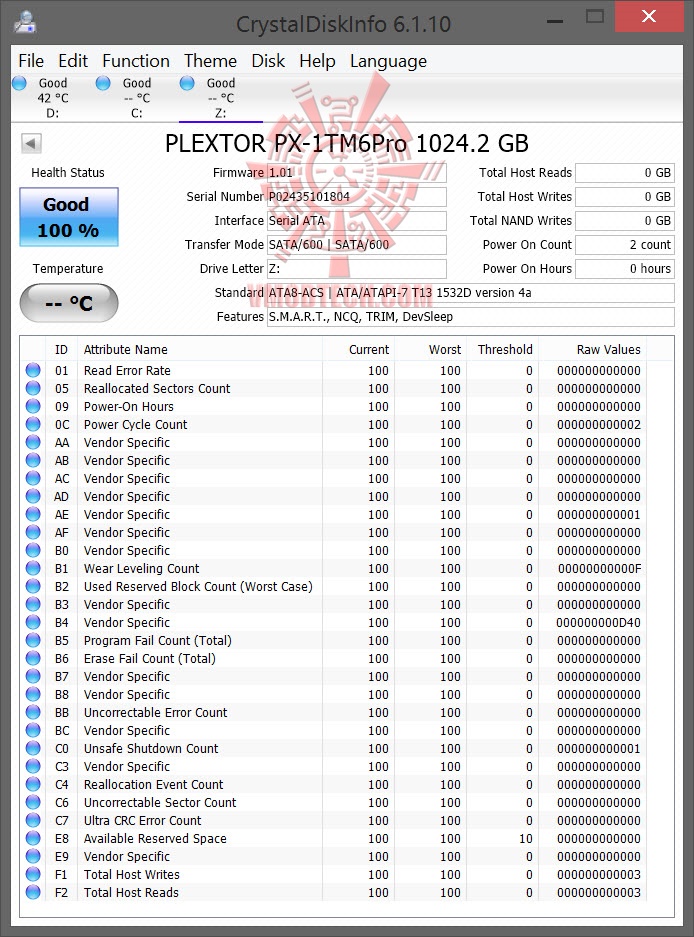Select raw value 000000000D40 in B4 row
Viewport: 694px width, 937px height.
point(598,623)
